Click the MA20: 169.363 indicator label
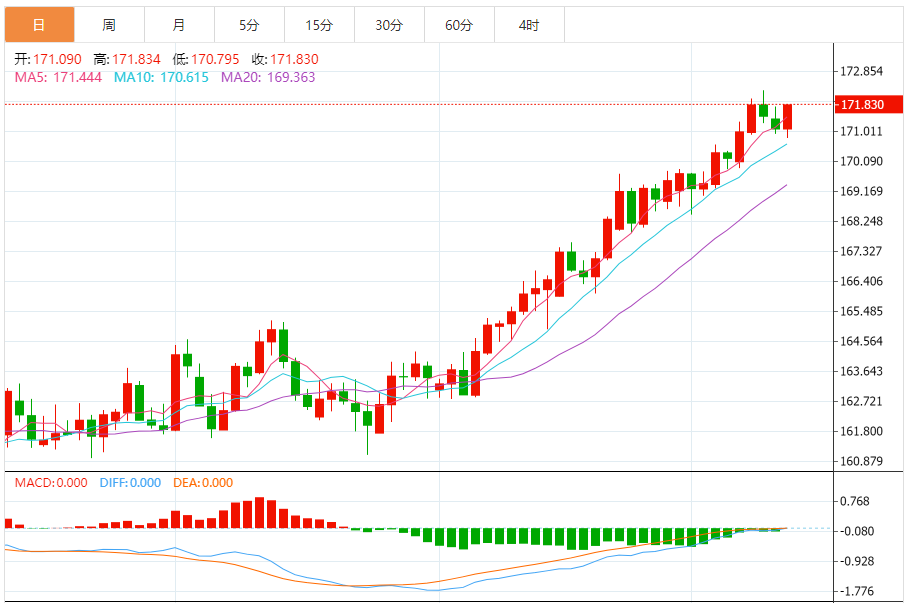Image resolution: width=908 pixels, height=603 pixels. (268, 77)
